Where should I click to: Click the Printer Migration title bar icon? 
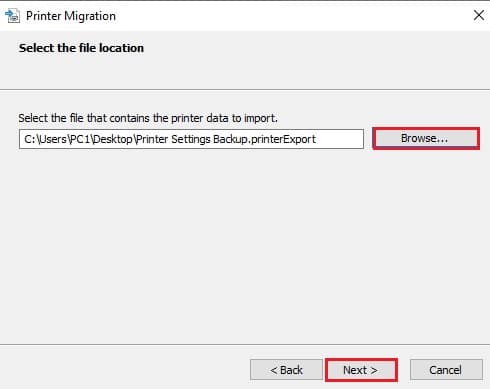pos(12,16)
